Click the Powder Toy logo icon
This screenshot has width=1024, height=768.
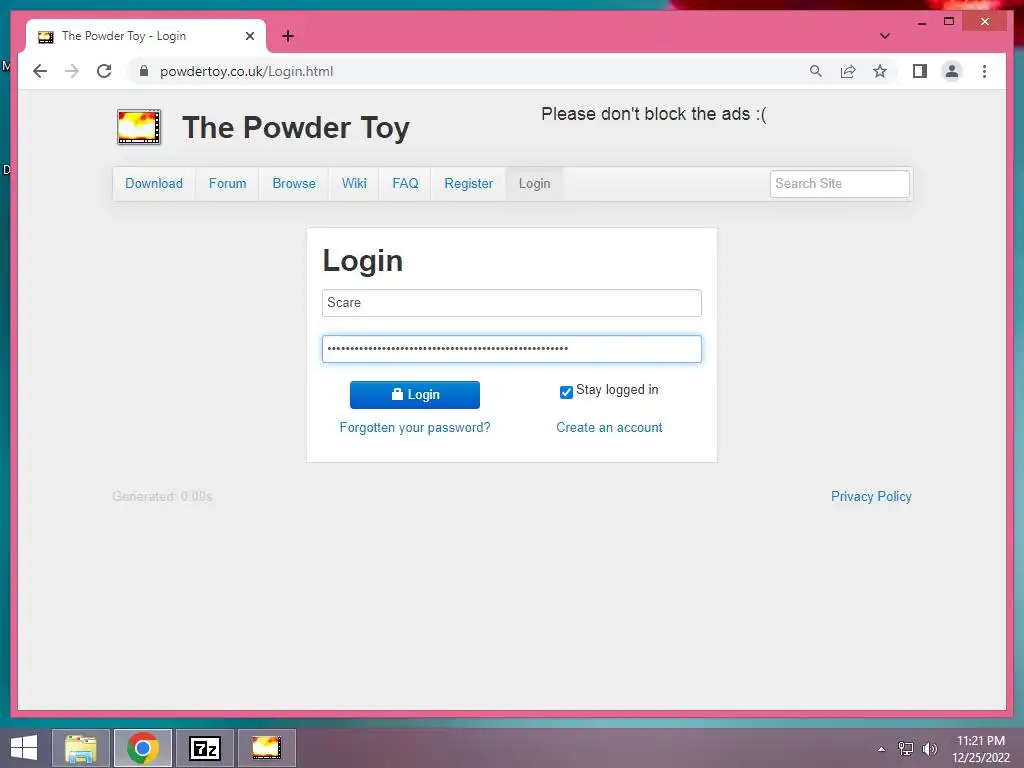coord(138,127)
